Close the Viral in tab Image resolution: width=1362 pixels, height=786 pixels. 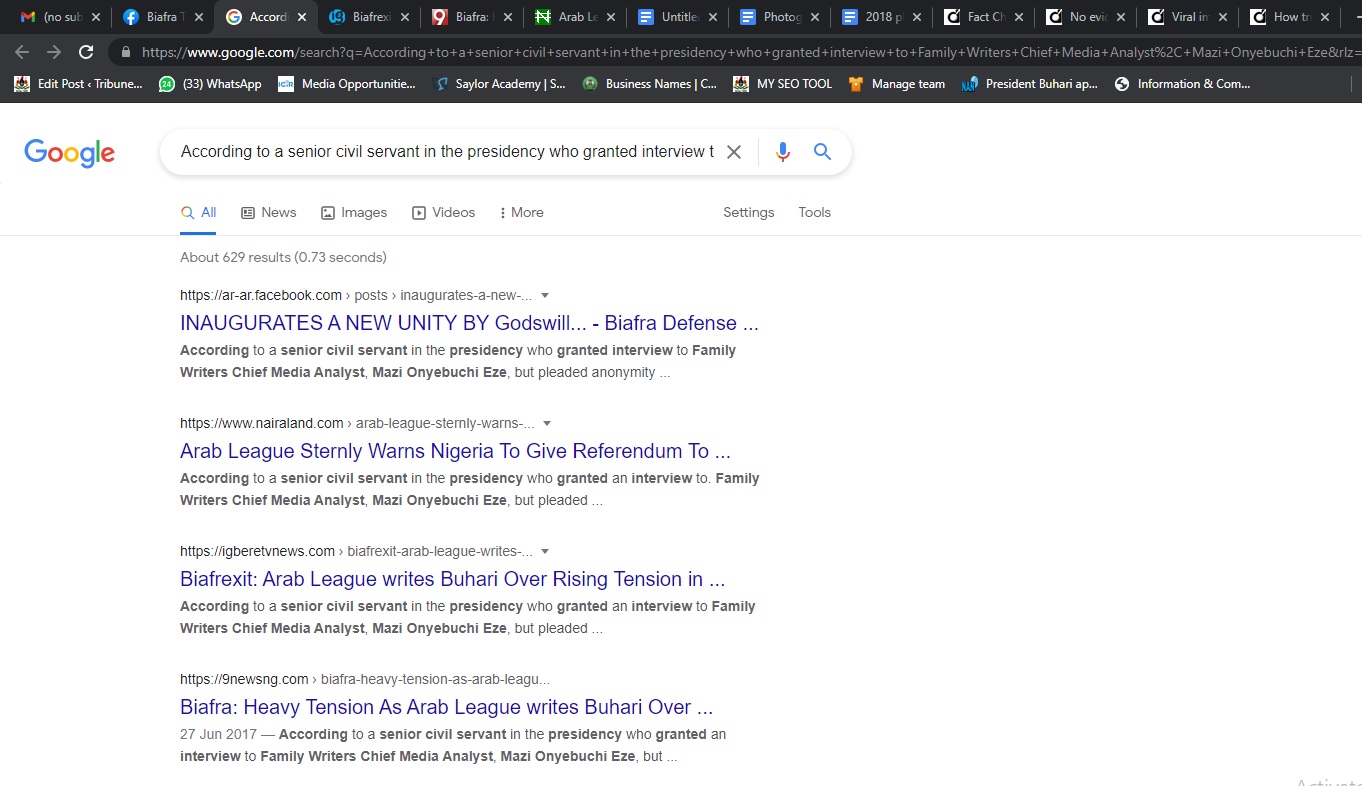(x=1222, y=17)
